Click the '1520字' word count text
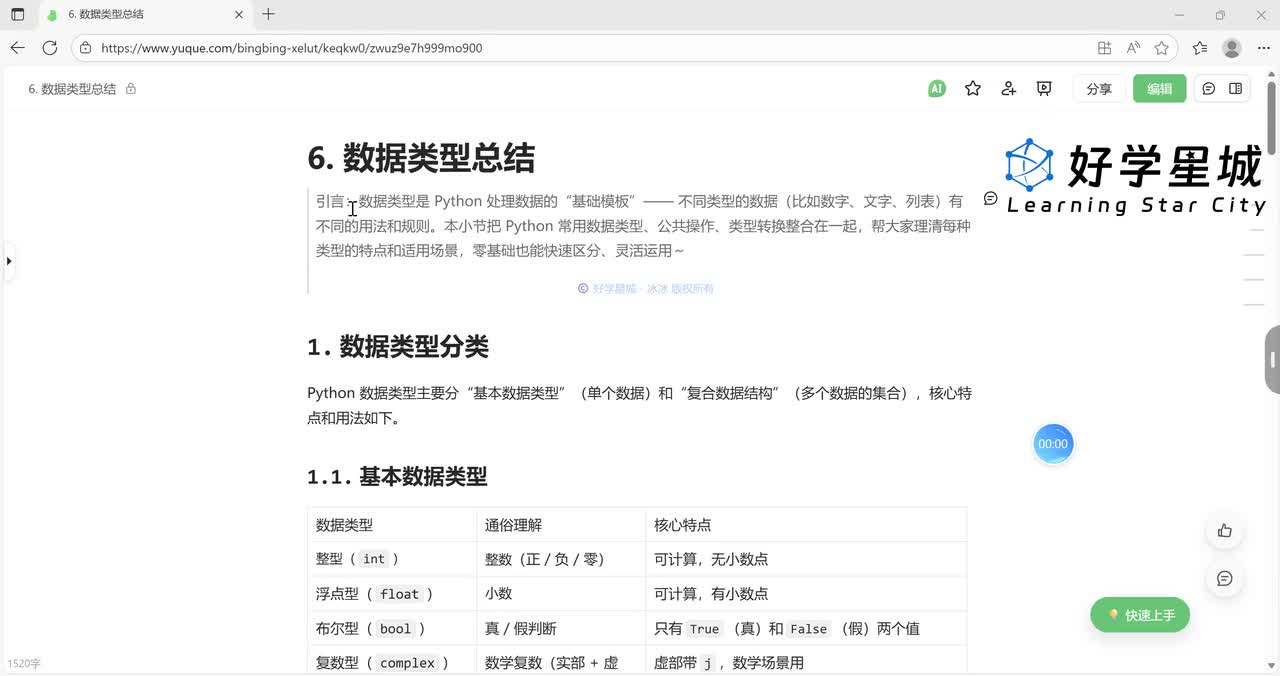Screen dimensions: 1280x676 24,663
